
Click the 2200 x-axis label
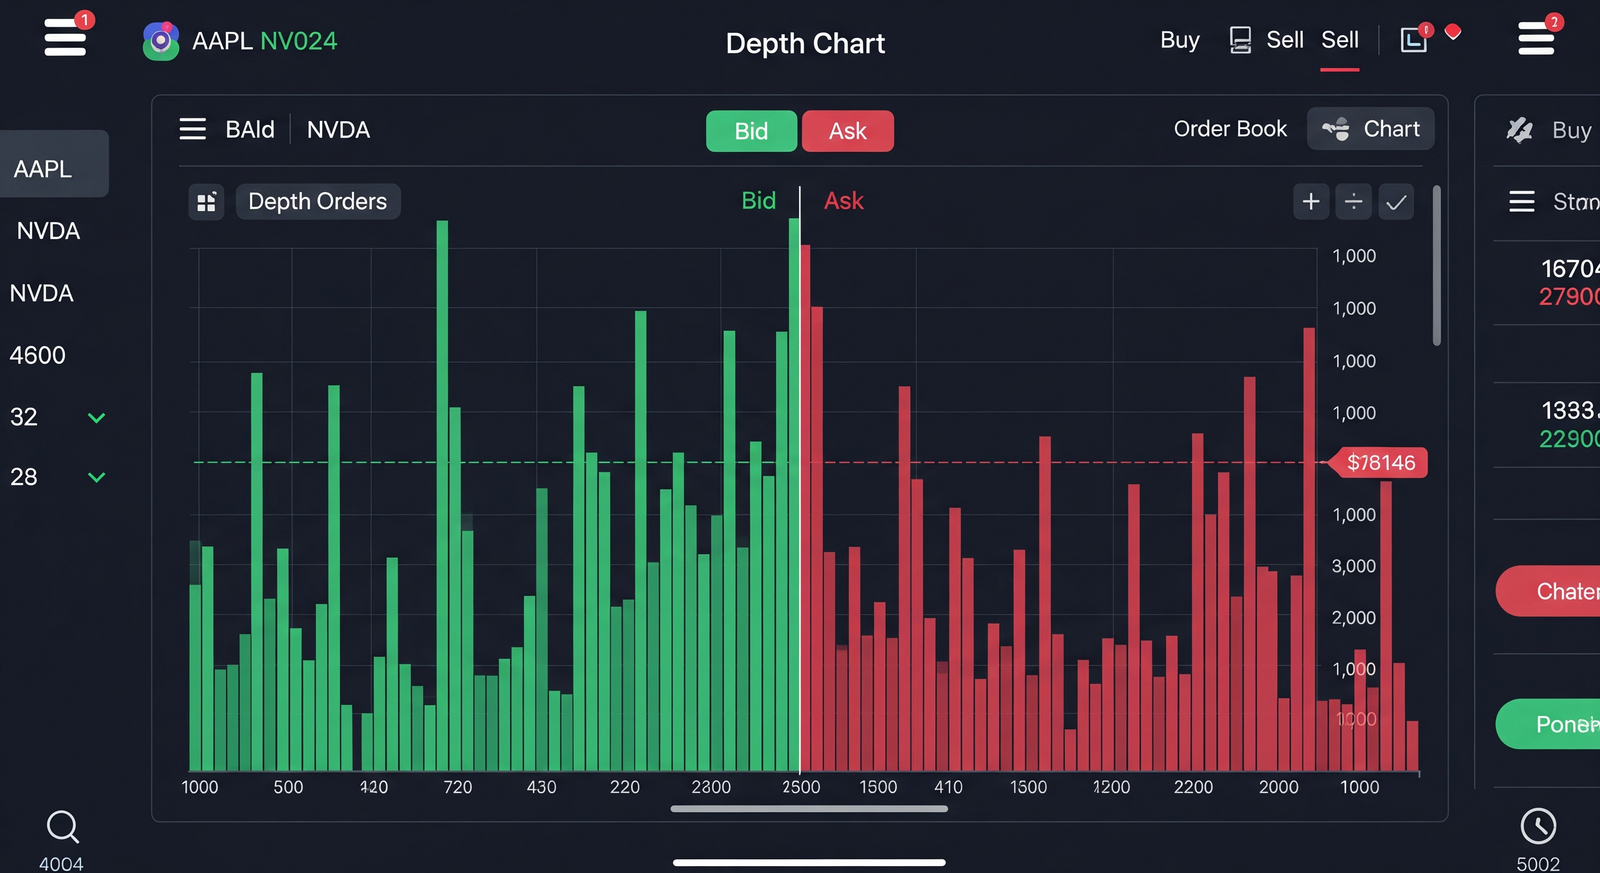pyautogui.click(x=1193, y=787)
